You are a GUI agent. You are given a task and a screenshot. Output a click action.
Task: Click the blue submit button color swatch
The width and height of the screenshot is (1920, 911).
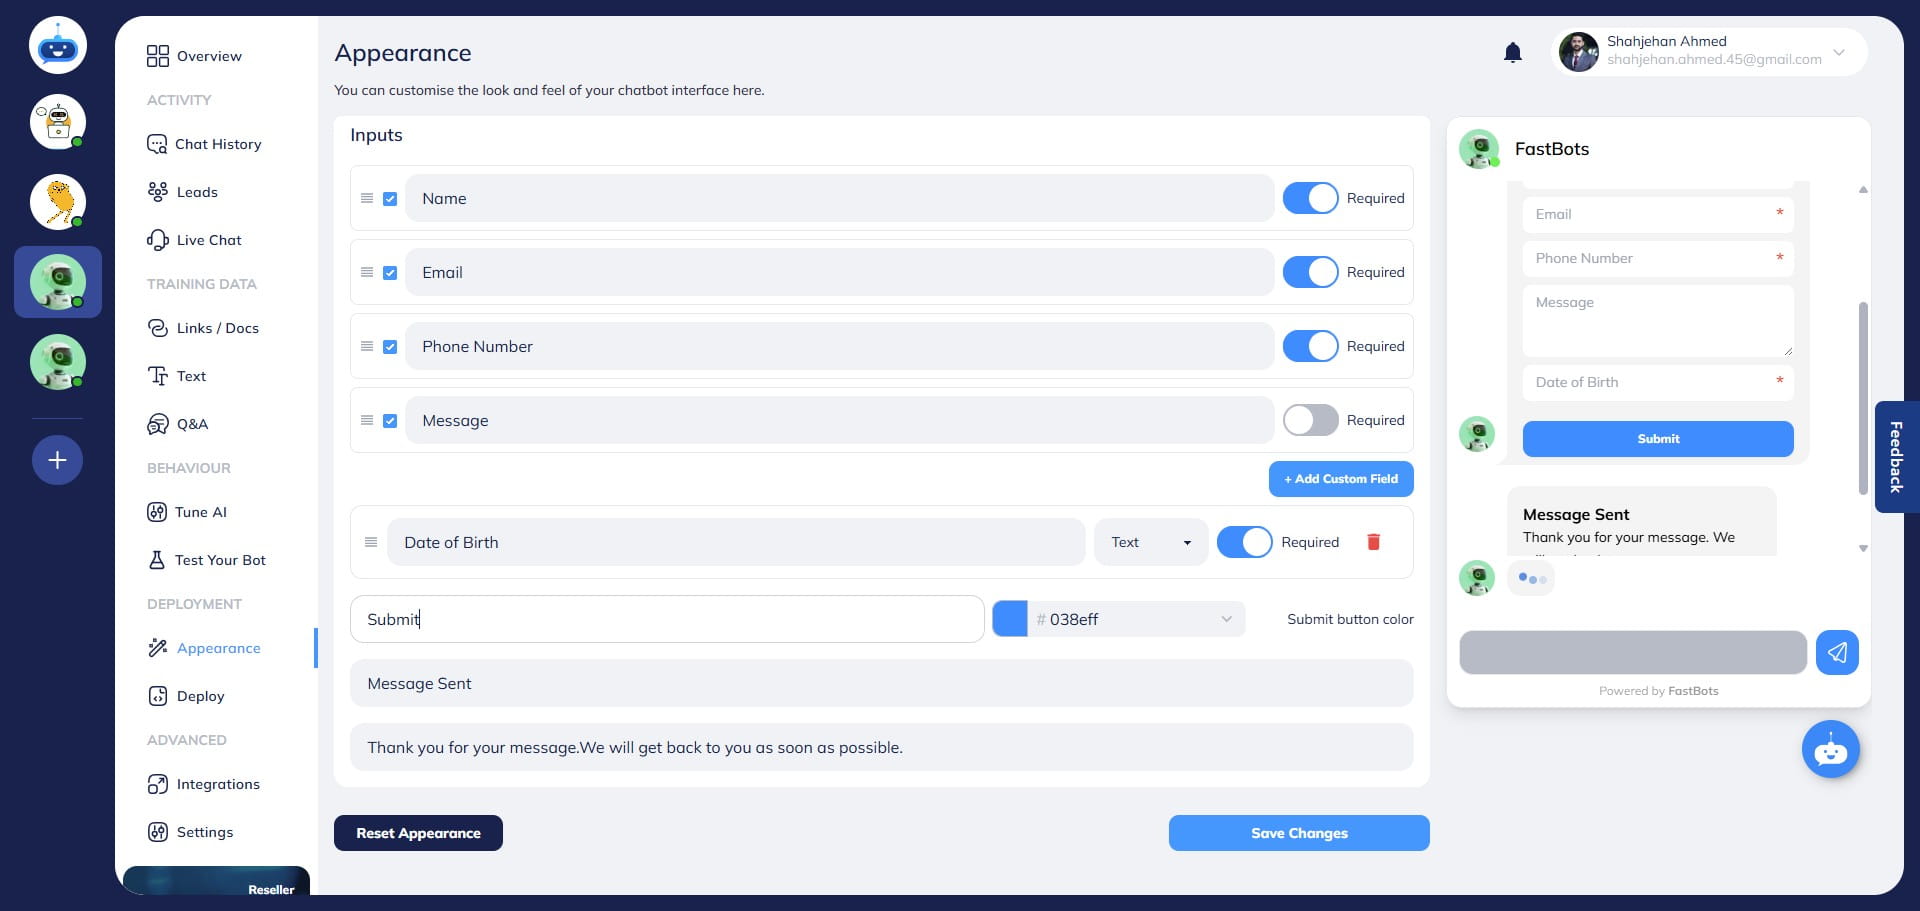(x=1009, y=619)
